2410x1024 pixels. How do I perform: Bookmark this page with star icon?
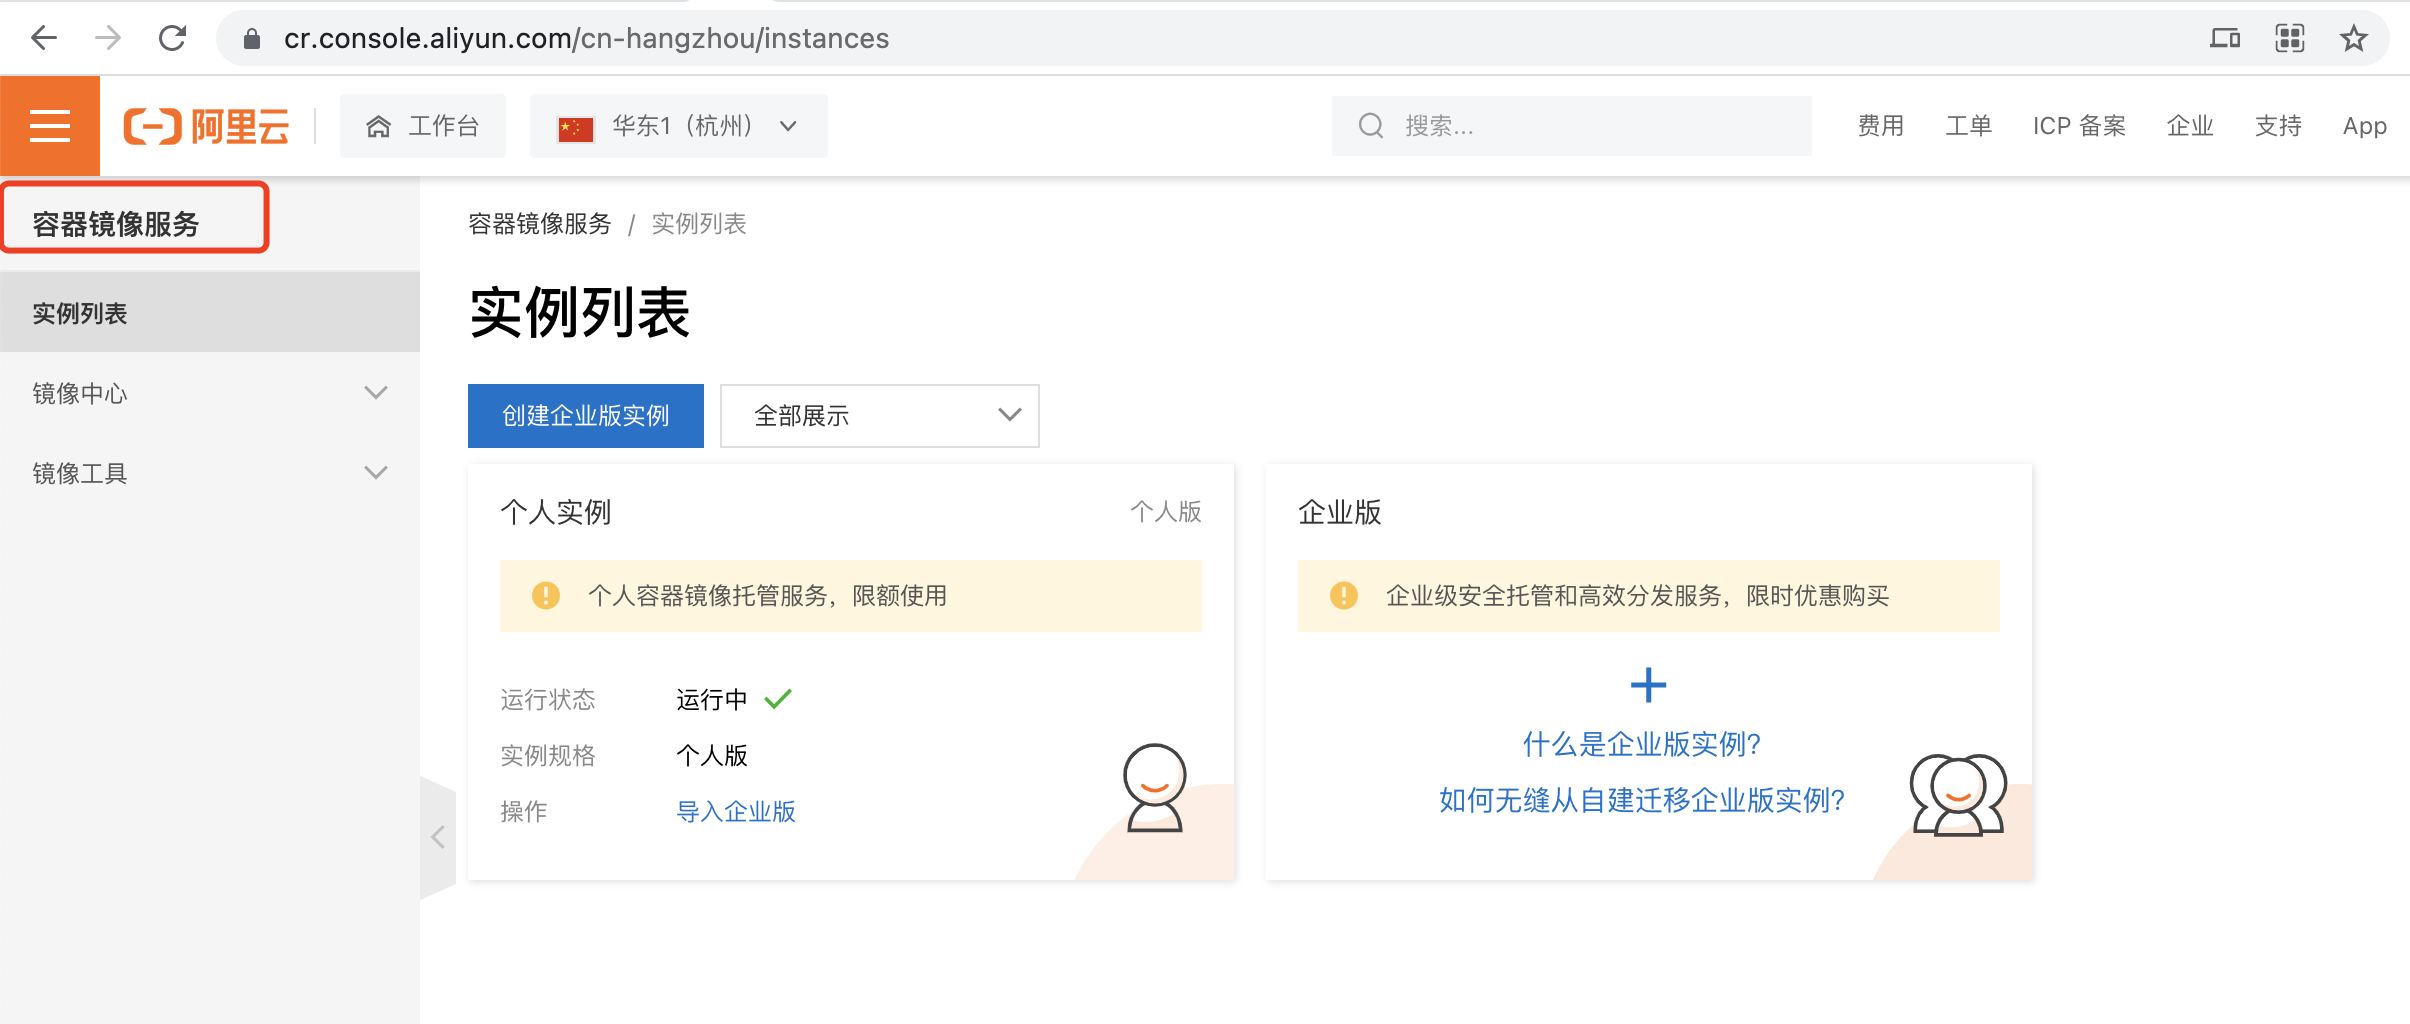(2353, 38)
